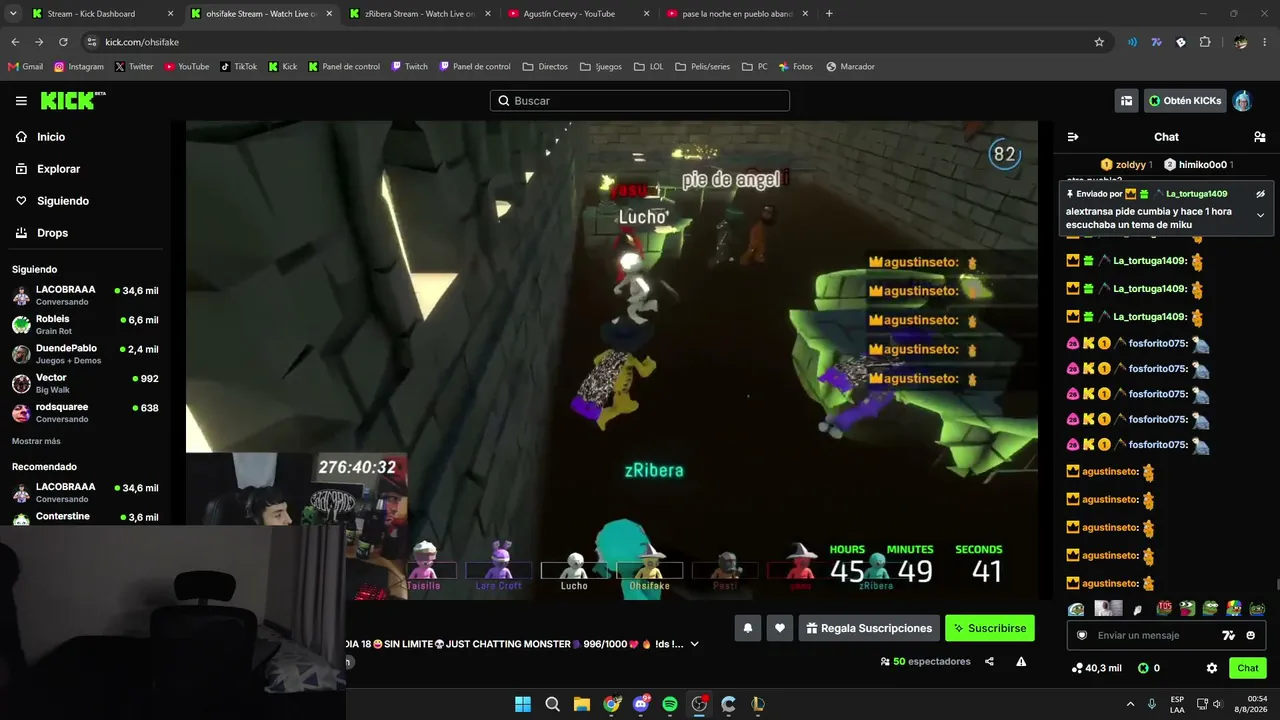Open the 7TV emote picker in chat
The image size is (1280, 720).
point(1229,635)
